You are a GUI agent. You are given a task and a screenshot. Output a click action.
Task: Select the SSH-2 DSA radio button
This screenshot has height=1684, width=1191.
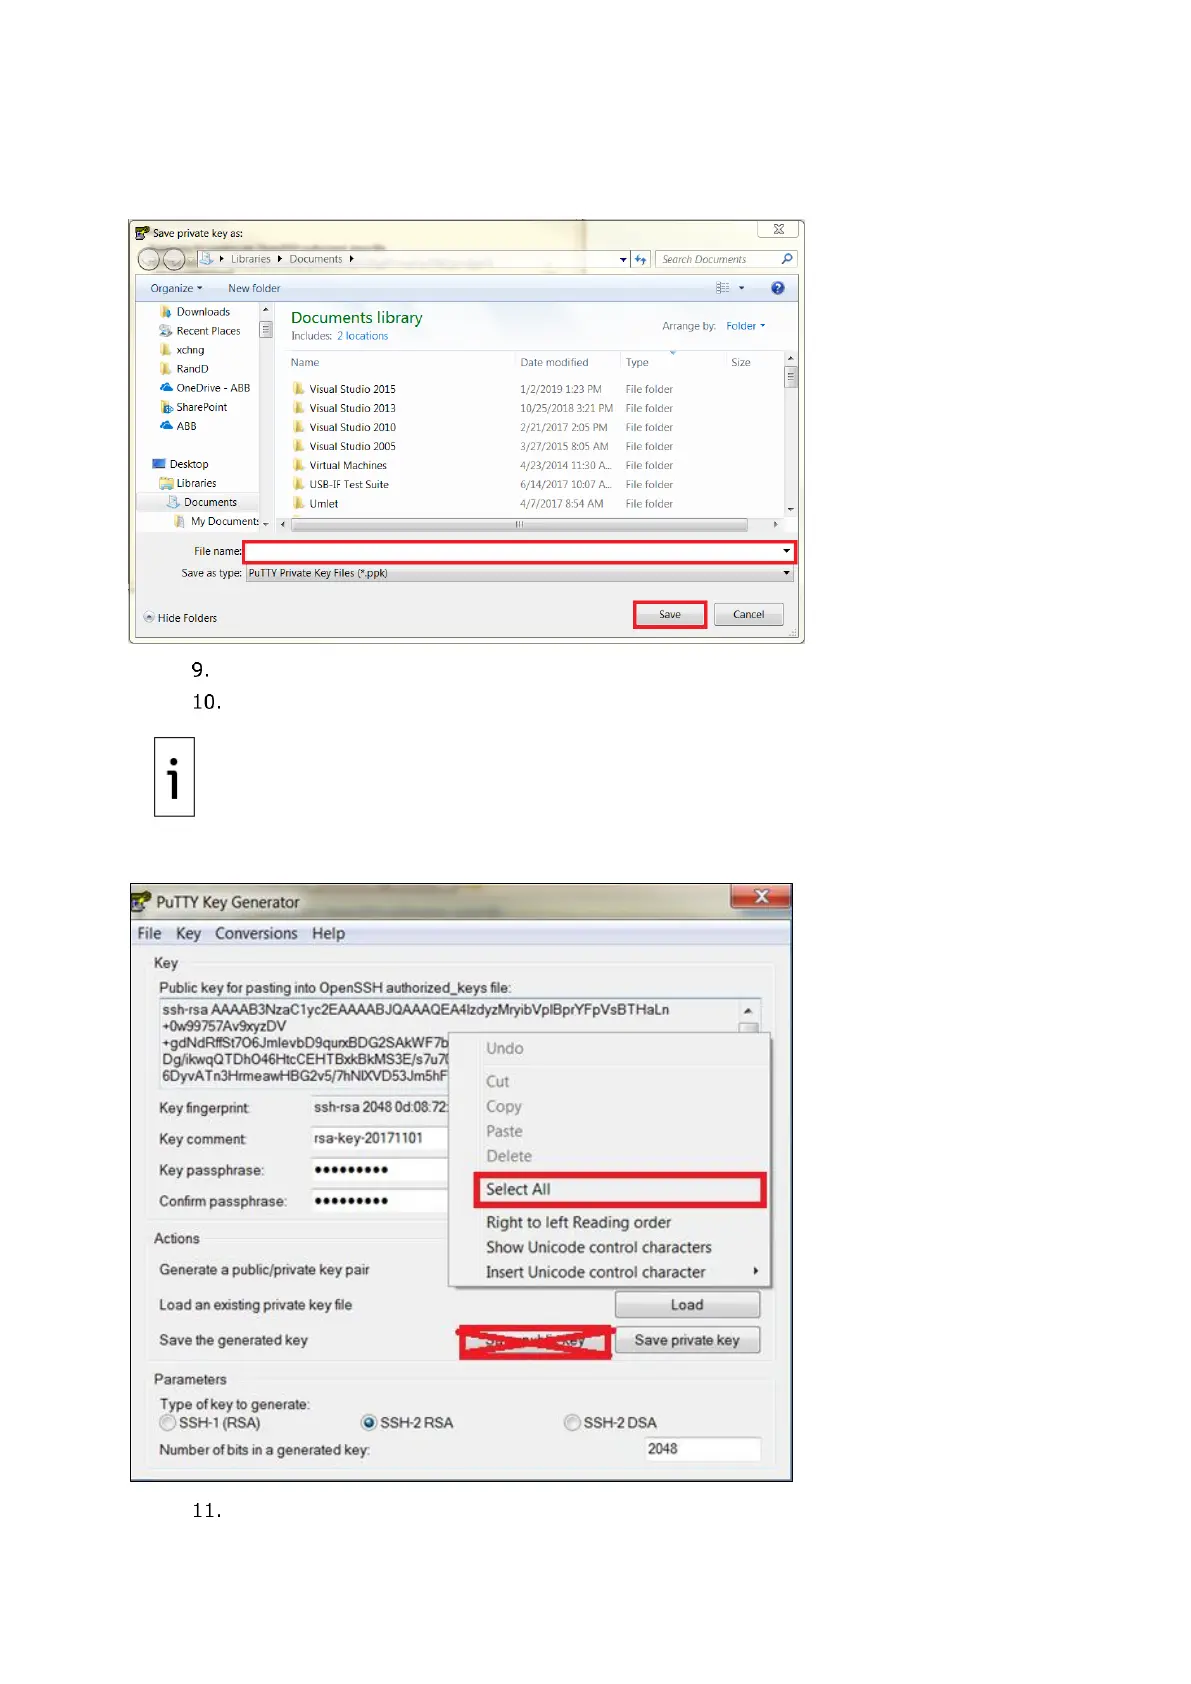[572, 1422]
